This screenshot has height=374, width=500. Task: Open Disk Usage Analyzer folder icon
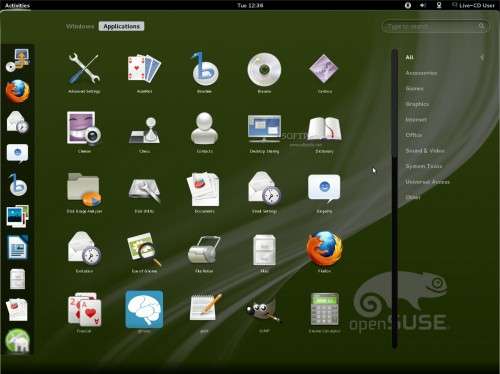pyautogui.click(x=84, y=189)
